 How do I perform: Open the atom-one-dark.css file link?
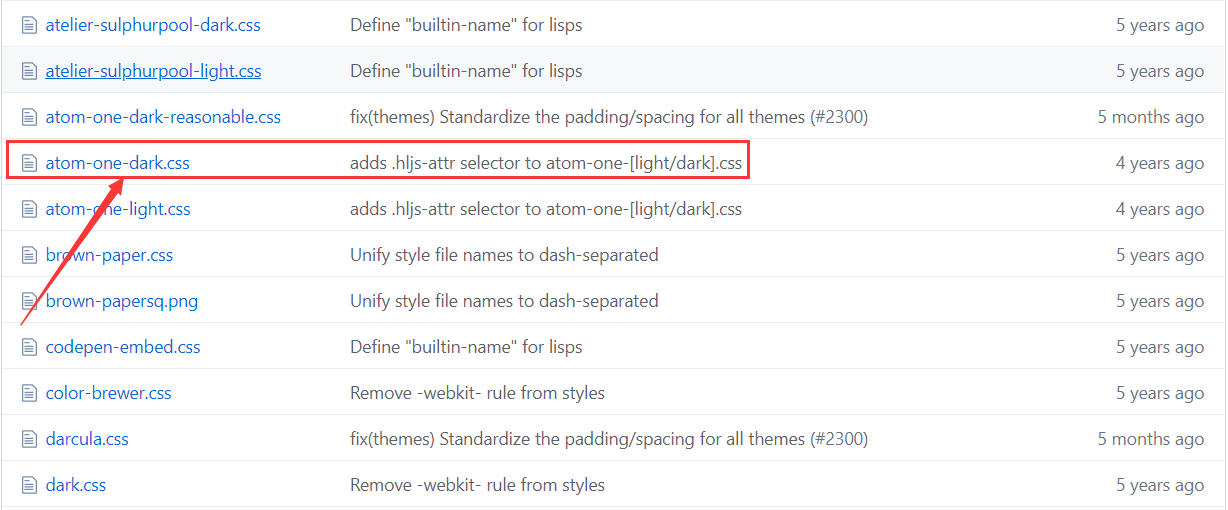[118, 163]
